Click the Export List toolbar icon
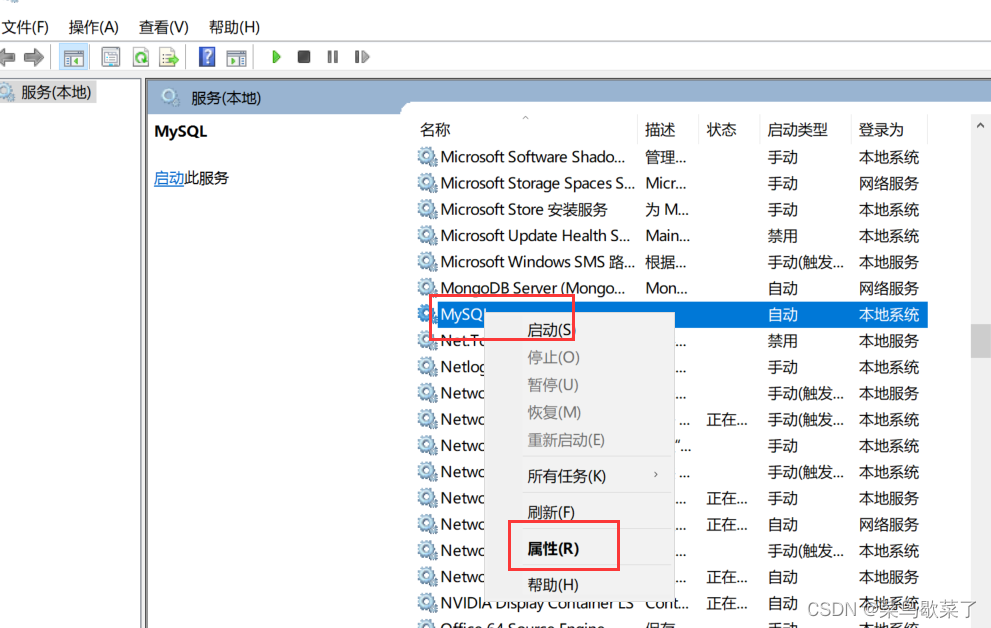This screenshot has height=628, width=991. click(x=169, y=57)
